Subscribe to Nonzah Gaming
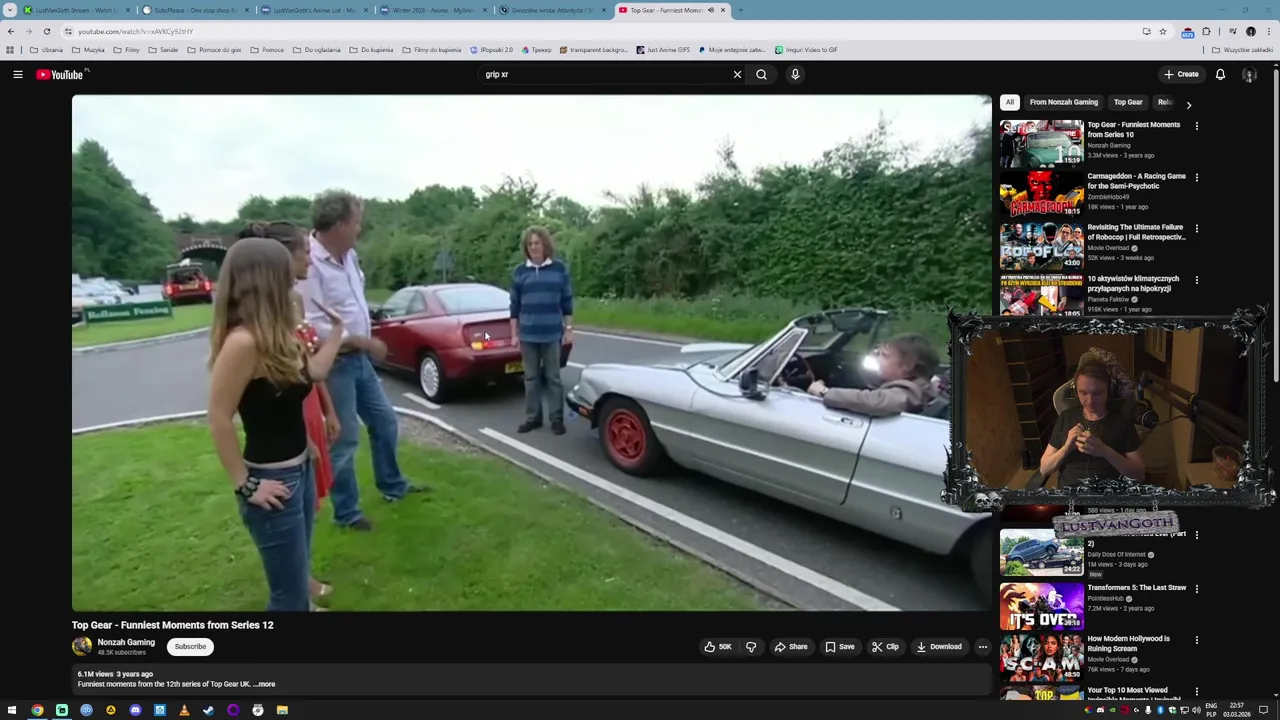 point(190,646)
